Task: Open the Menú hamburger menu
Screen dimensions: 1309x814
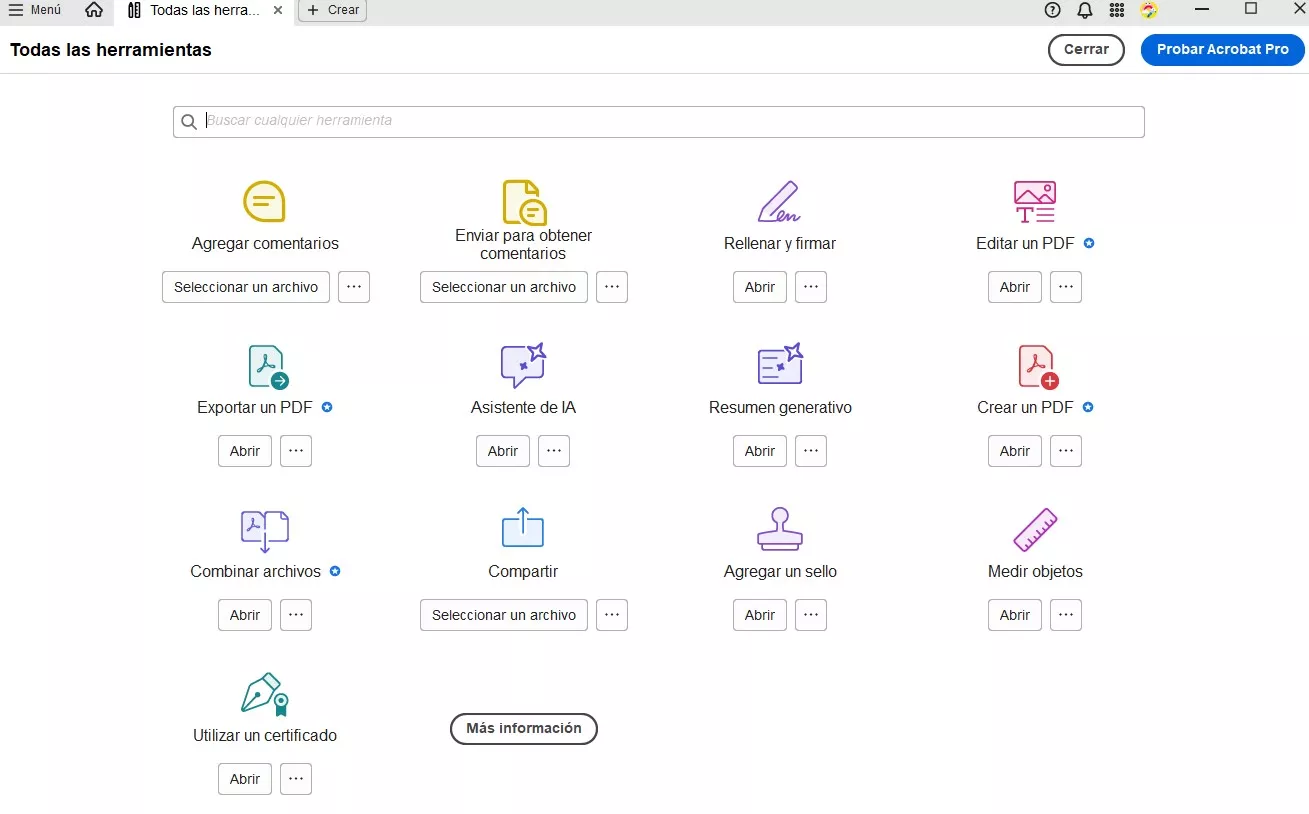Action: [35, 10]
